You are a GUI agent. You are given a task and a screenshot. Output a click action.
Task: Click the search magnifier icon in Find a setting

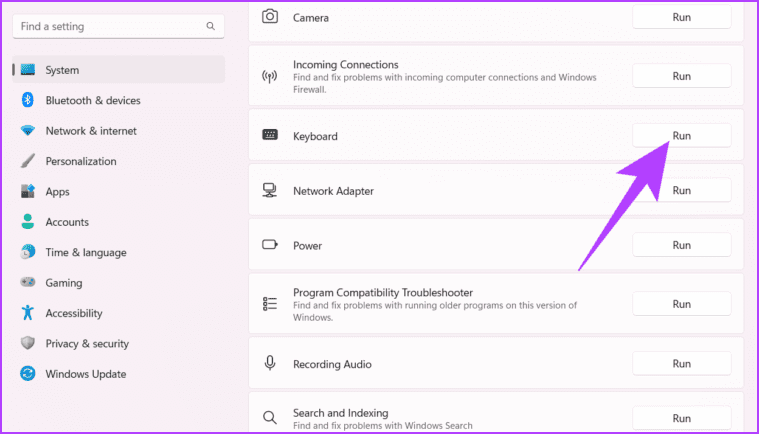tap(210, 26)
